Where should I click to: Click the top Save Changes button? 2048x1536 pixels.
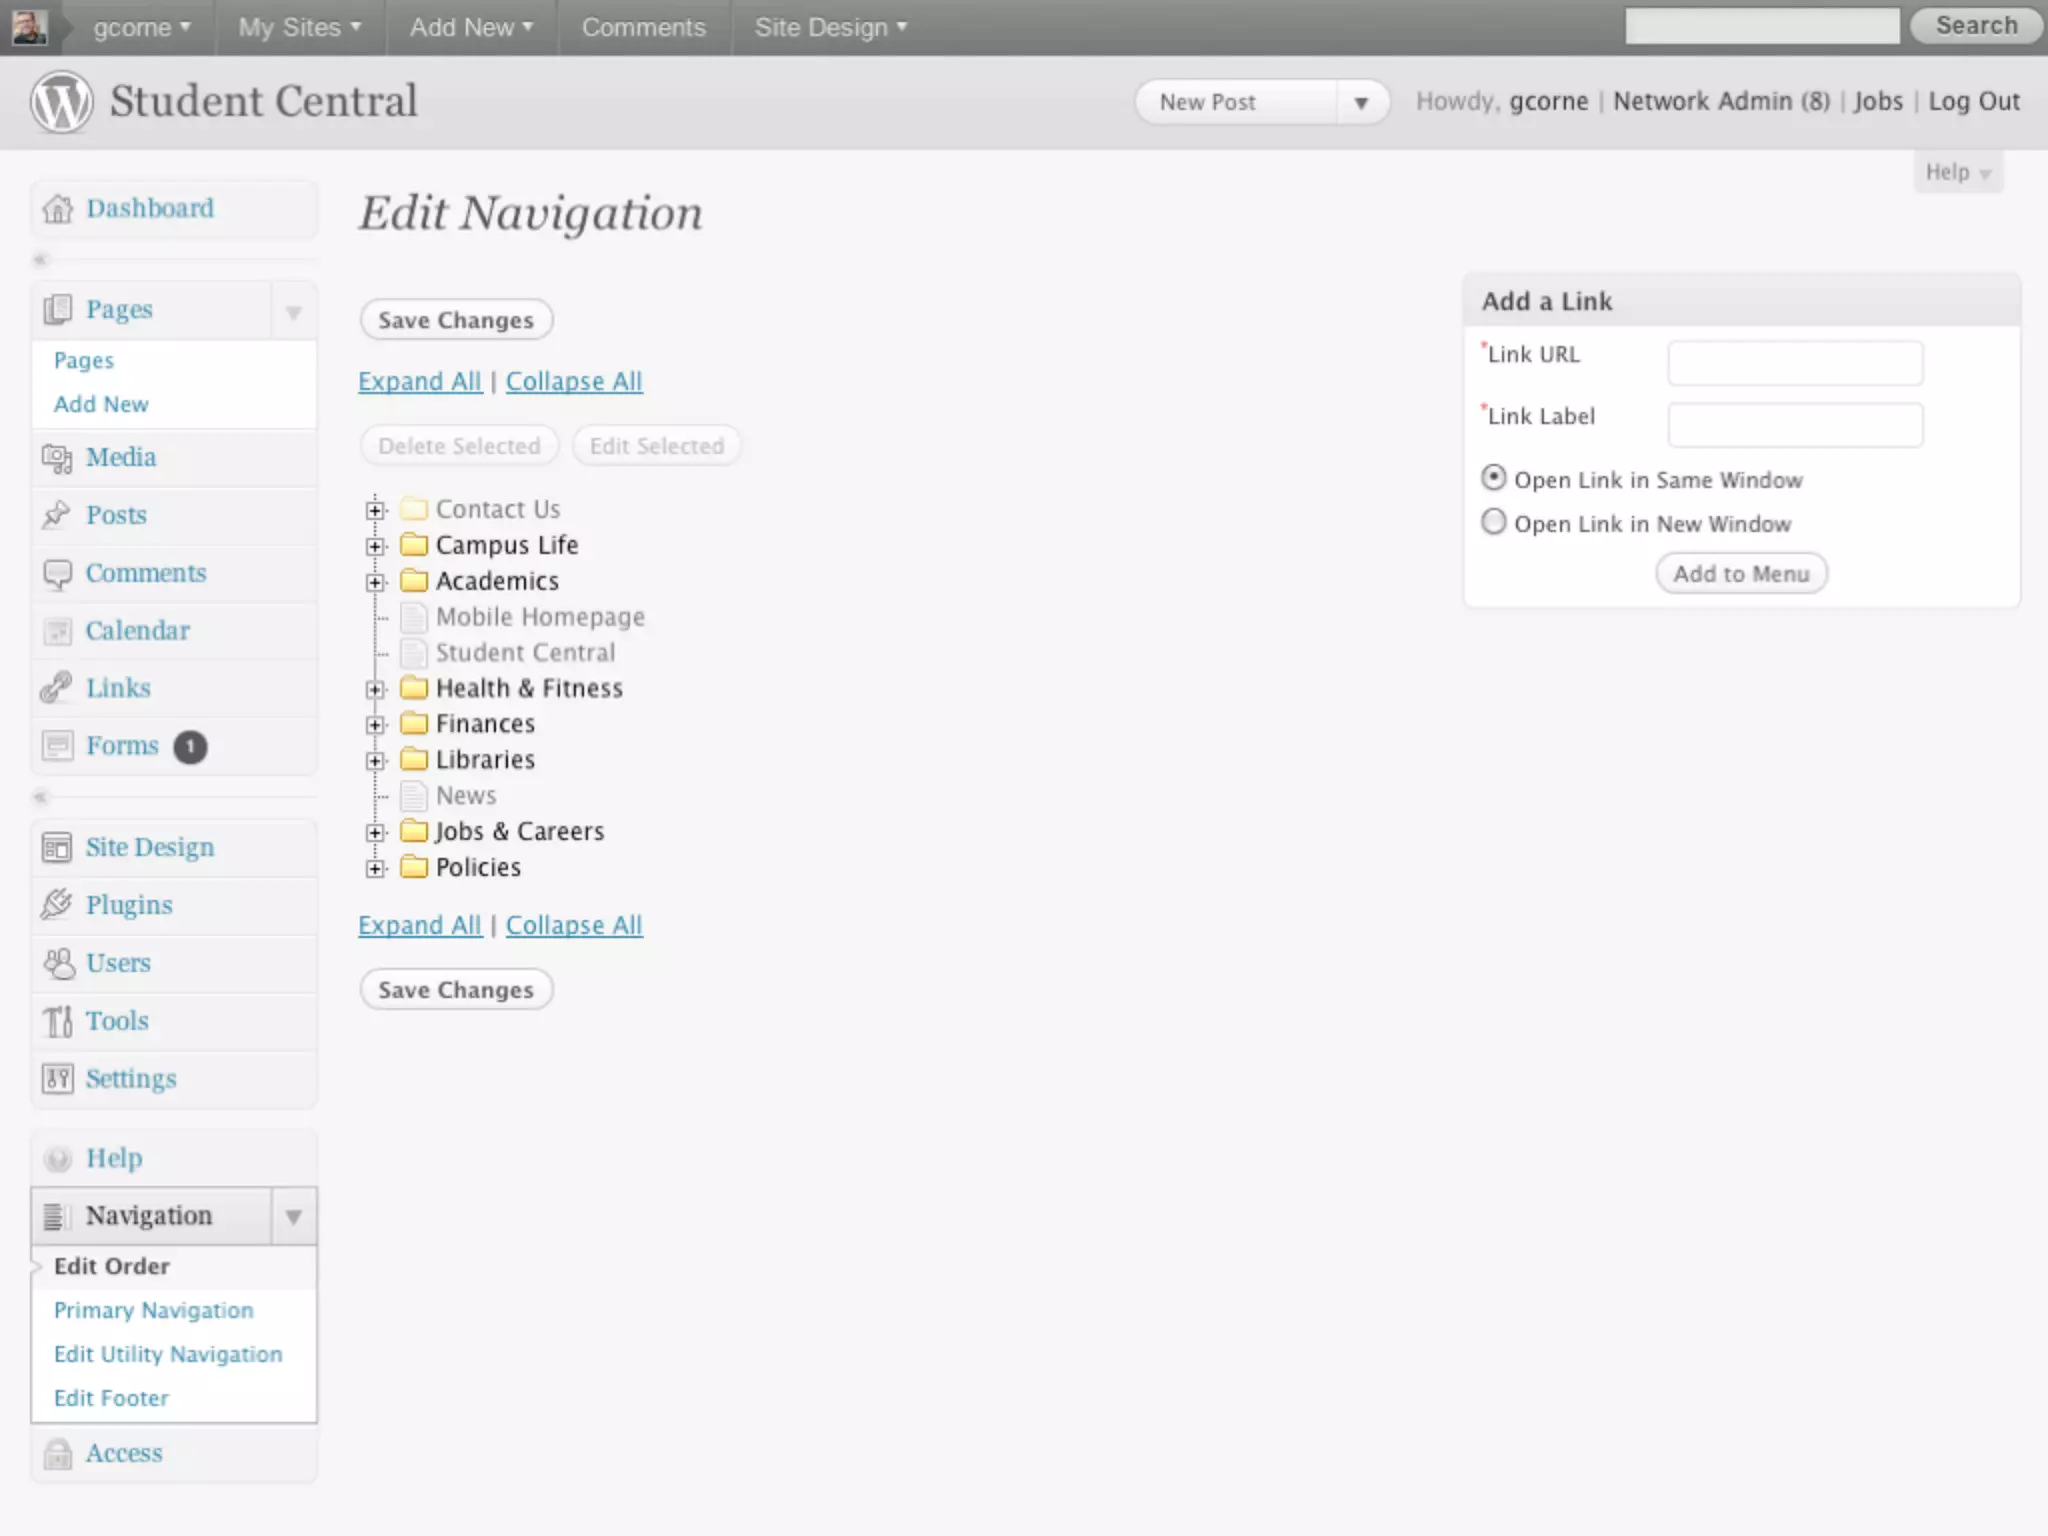pyautogui.click(x=456, y=320)
